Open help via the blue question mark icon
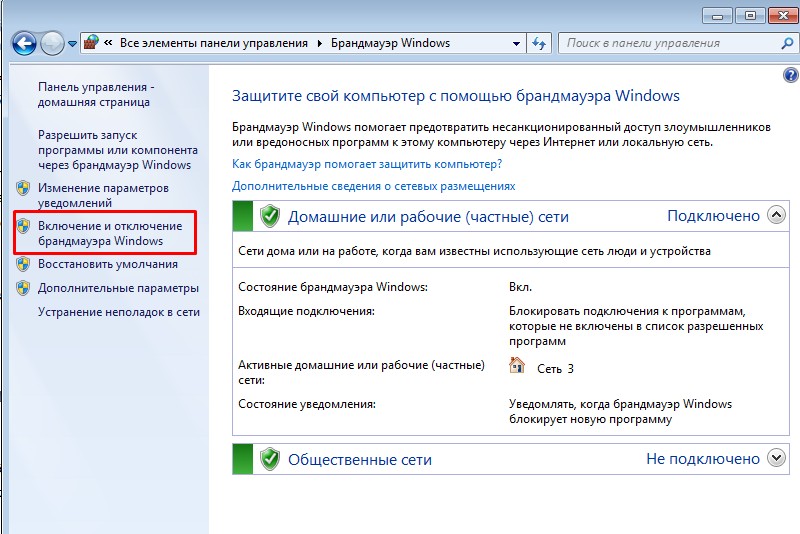Image resolution: width=800 pixels, height=534 pixels. click(791, 76)
